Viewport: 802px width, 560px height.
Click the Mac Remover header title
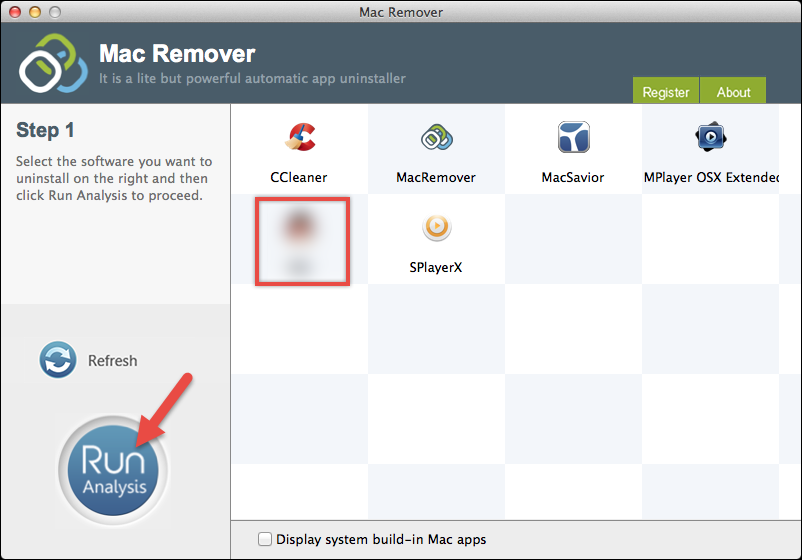pos(177,54)
